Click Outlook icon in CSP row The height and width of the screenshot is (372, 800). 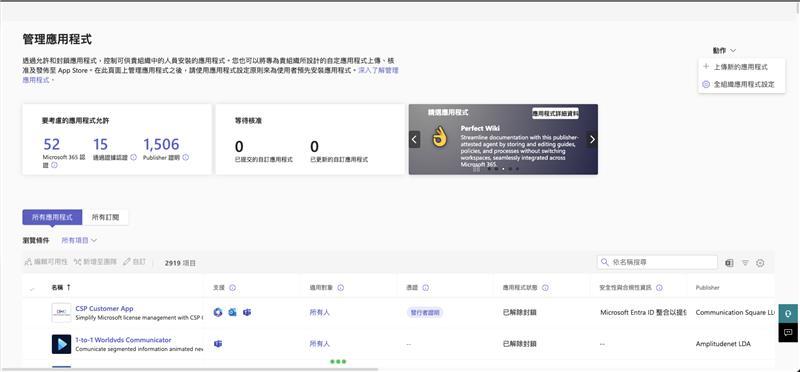[x=233, y=312]
